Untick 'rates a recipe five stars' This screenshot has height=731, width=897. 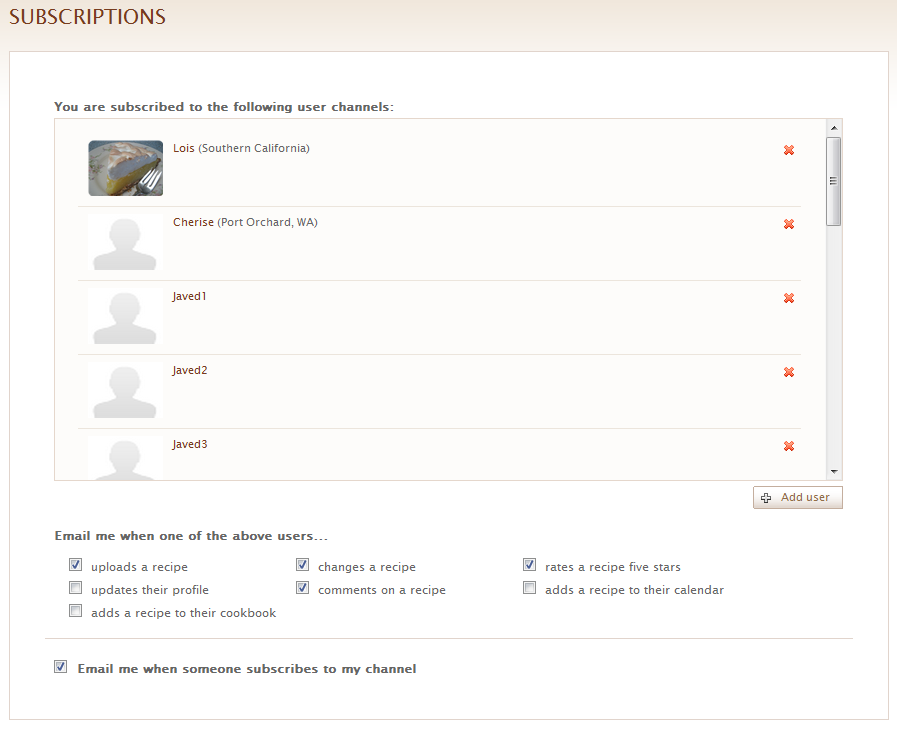(529, 565)
